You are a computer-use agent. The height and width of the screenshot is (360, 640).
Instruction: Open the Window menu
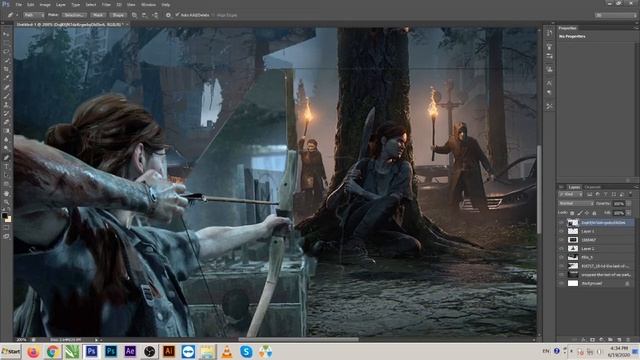click(148, 4)
